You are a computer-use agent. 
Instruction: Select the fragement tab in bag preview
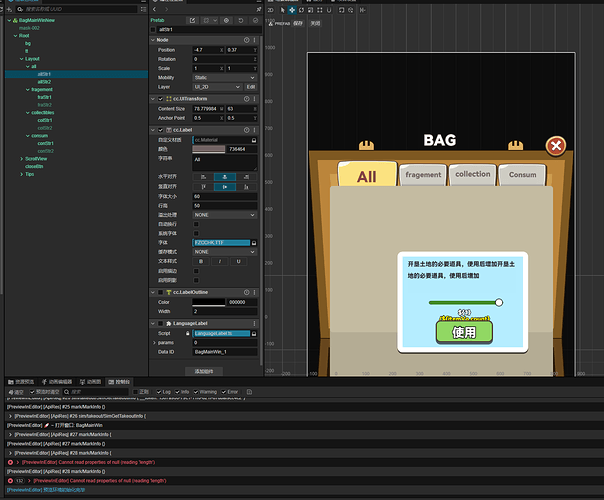[x=423, y=175]
